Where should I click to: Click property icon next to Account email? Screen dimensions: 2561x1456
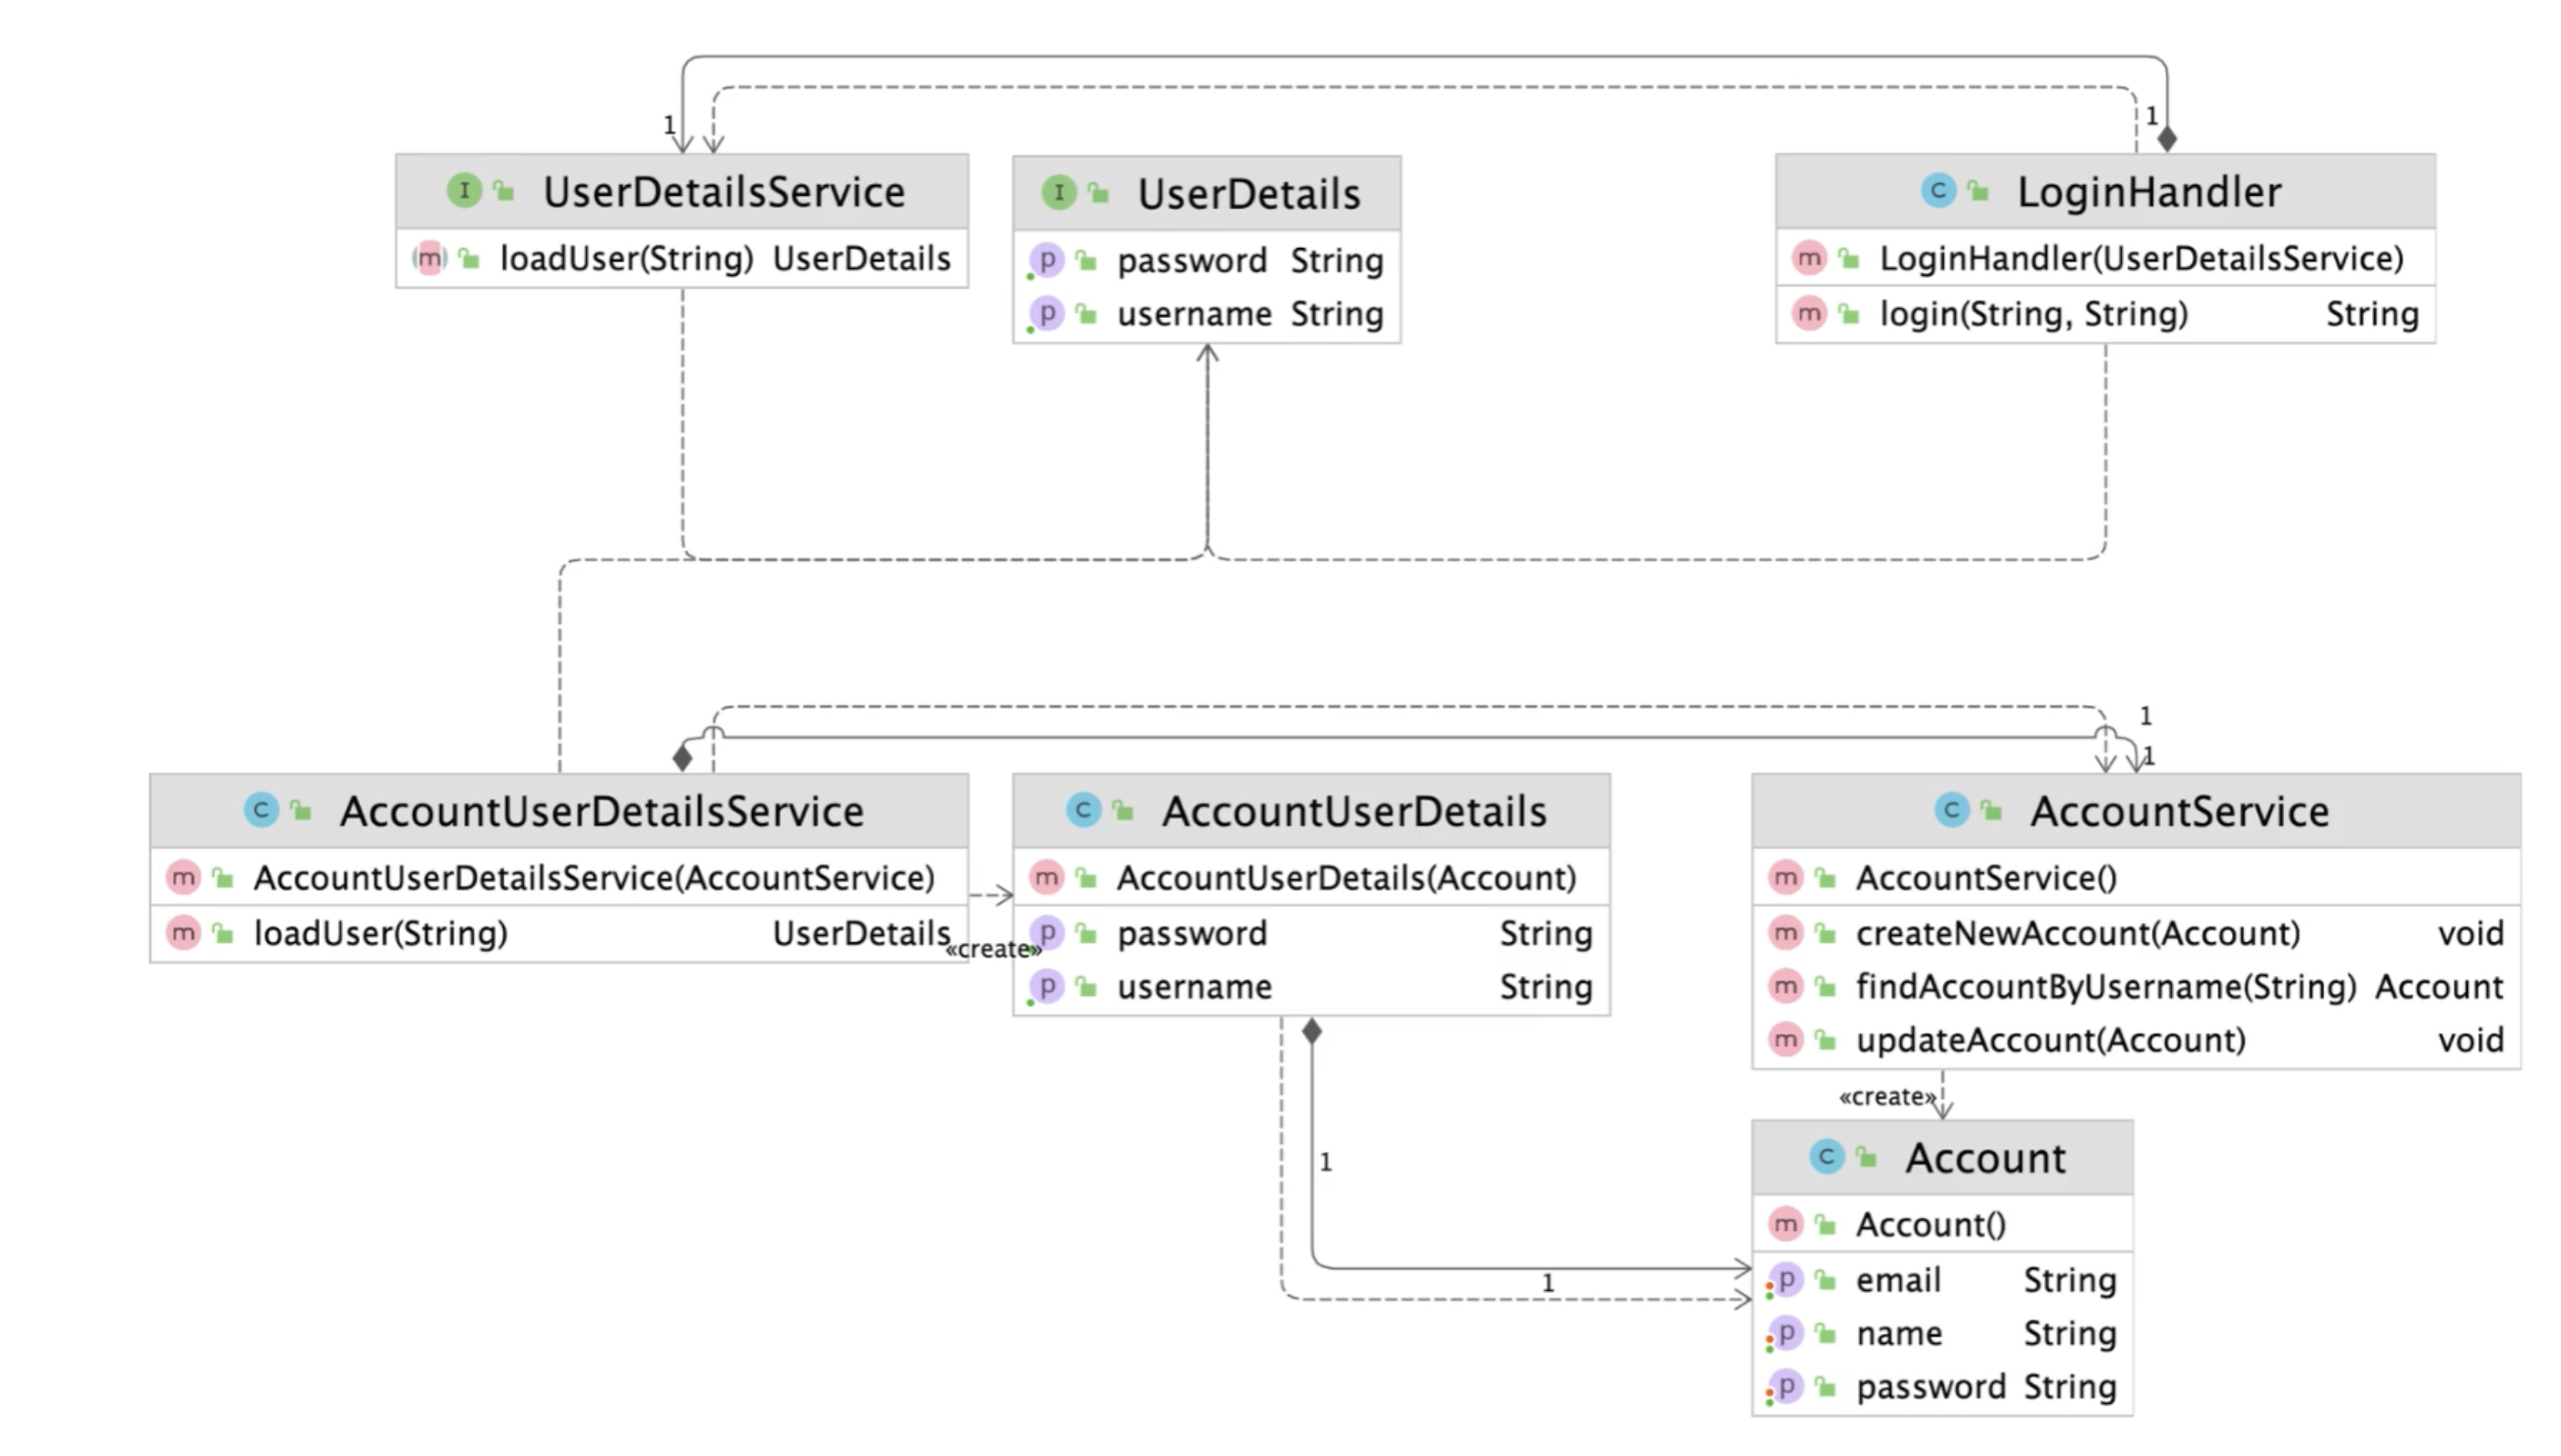(x=1785, y=1280)
